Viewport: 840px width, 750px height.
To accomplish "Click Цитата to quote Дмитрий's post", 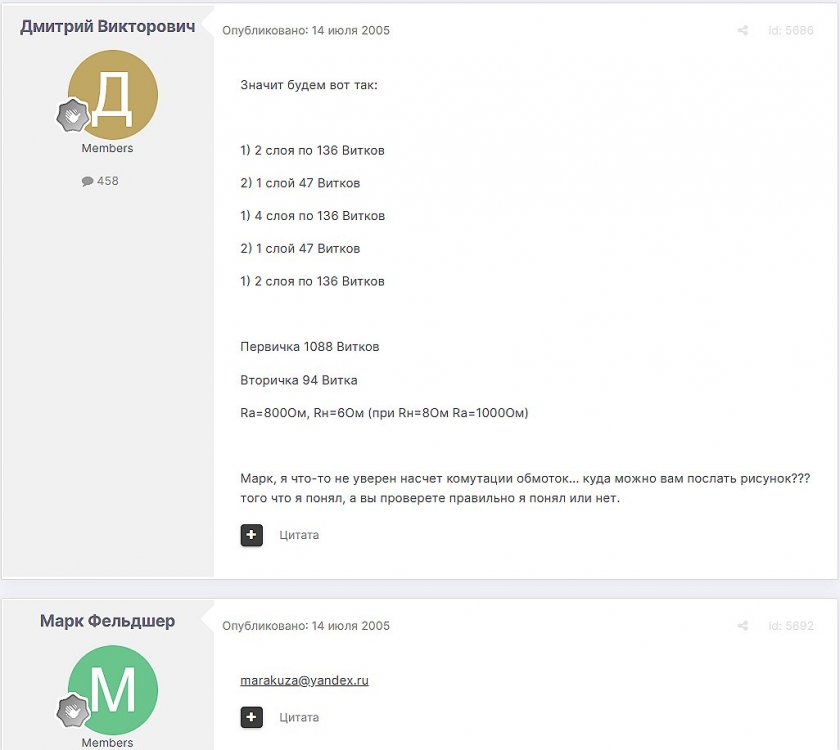I will pos(299,535).
